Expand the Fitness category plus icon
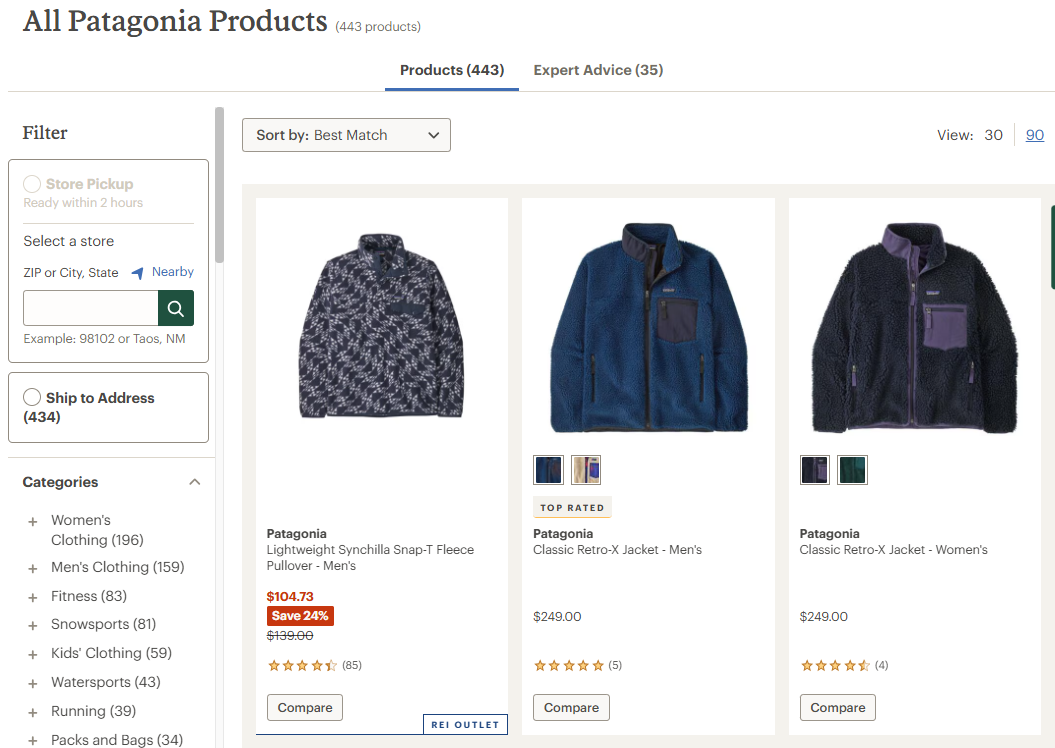1055x748 pixels. [x=33, y=597]
